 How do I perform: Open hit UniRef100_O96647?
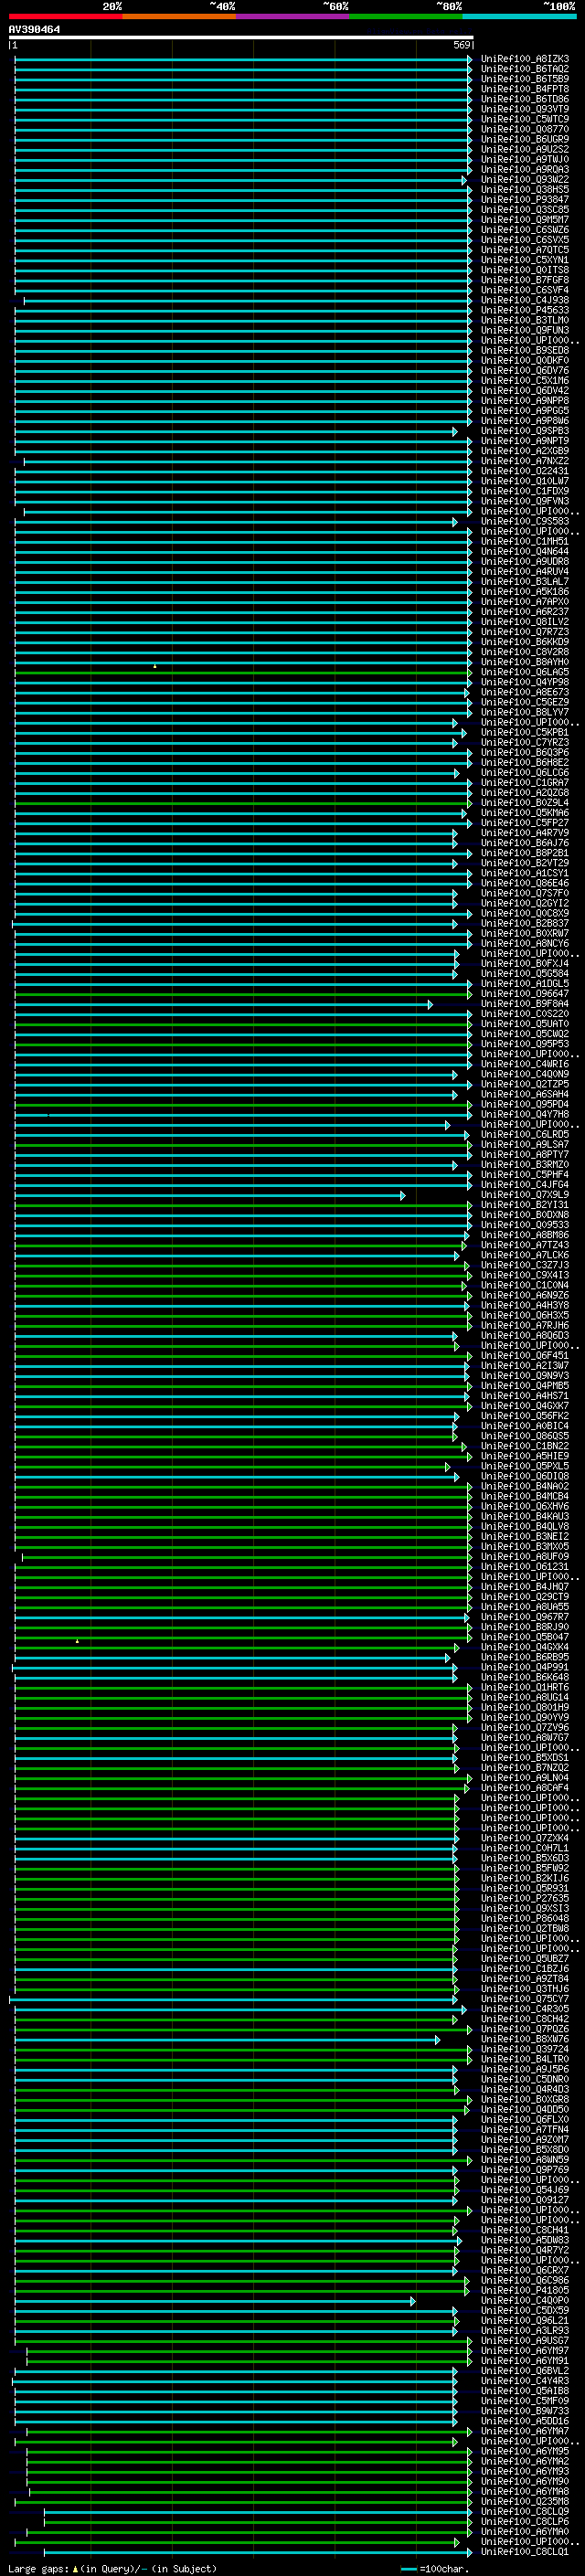click(x=525, y=994)
